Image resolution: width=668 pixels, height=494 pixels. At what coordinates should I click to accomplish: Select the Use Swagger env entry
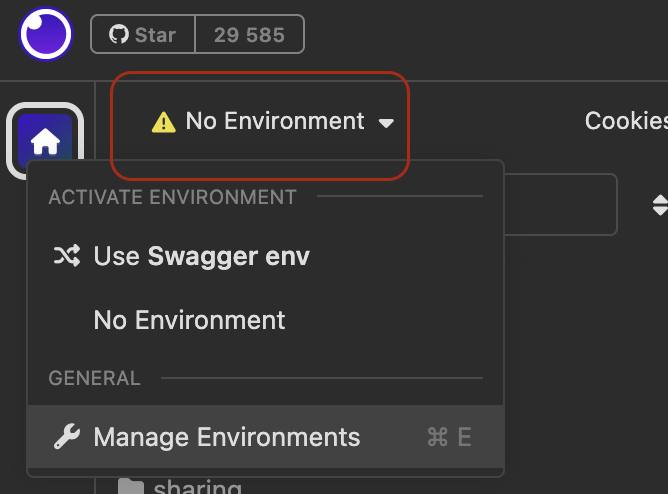pos(201,256)
